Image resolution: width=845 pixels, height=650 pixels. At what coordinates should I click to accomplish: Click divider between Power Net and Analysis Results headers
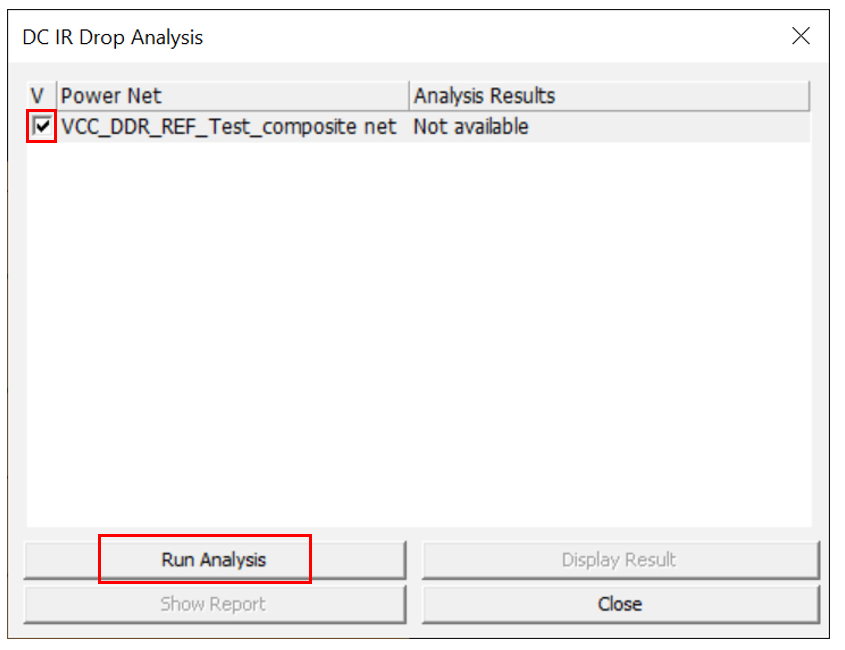coord(410,96)
